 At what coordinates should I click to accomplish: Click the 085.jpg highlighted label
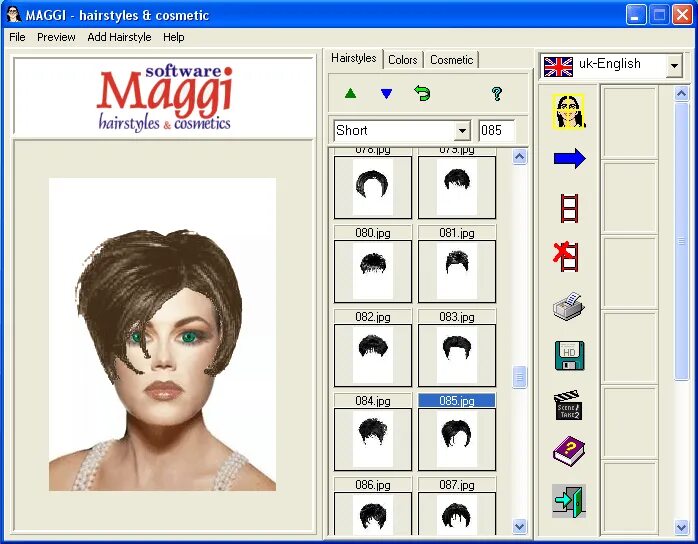click(x=457, y=401)
